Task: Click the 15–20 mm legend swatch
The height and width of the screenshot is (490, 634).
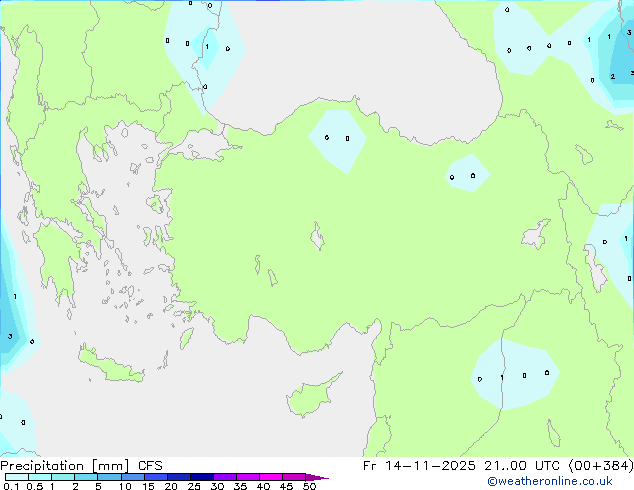Action: click(156, 477)
